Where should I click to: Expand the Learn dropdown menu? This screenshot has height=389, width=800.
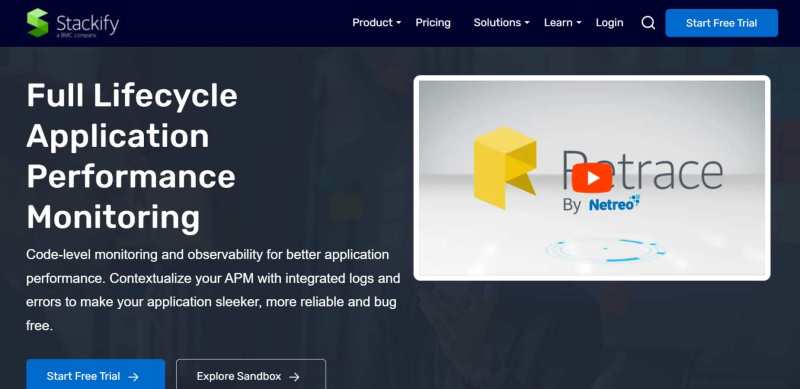point(563,23)
